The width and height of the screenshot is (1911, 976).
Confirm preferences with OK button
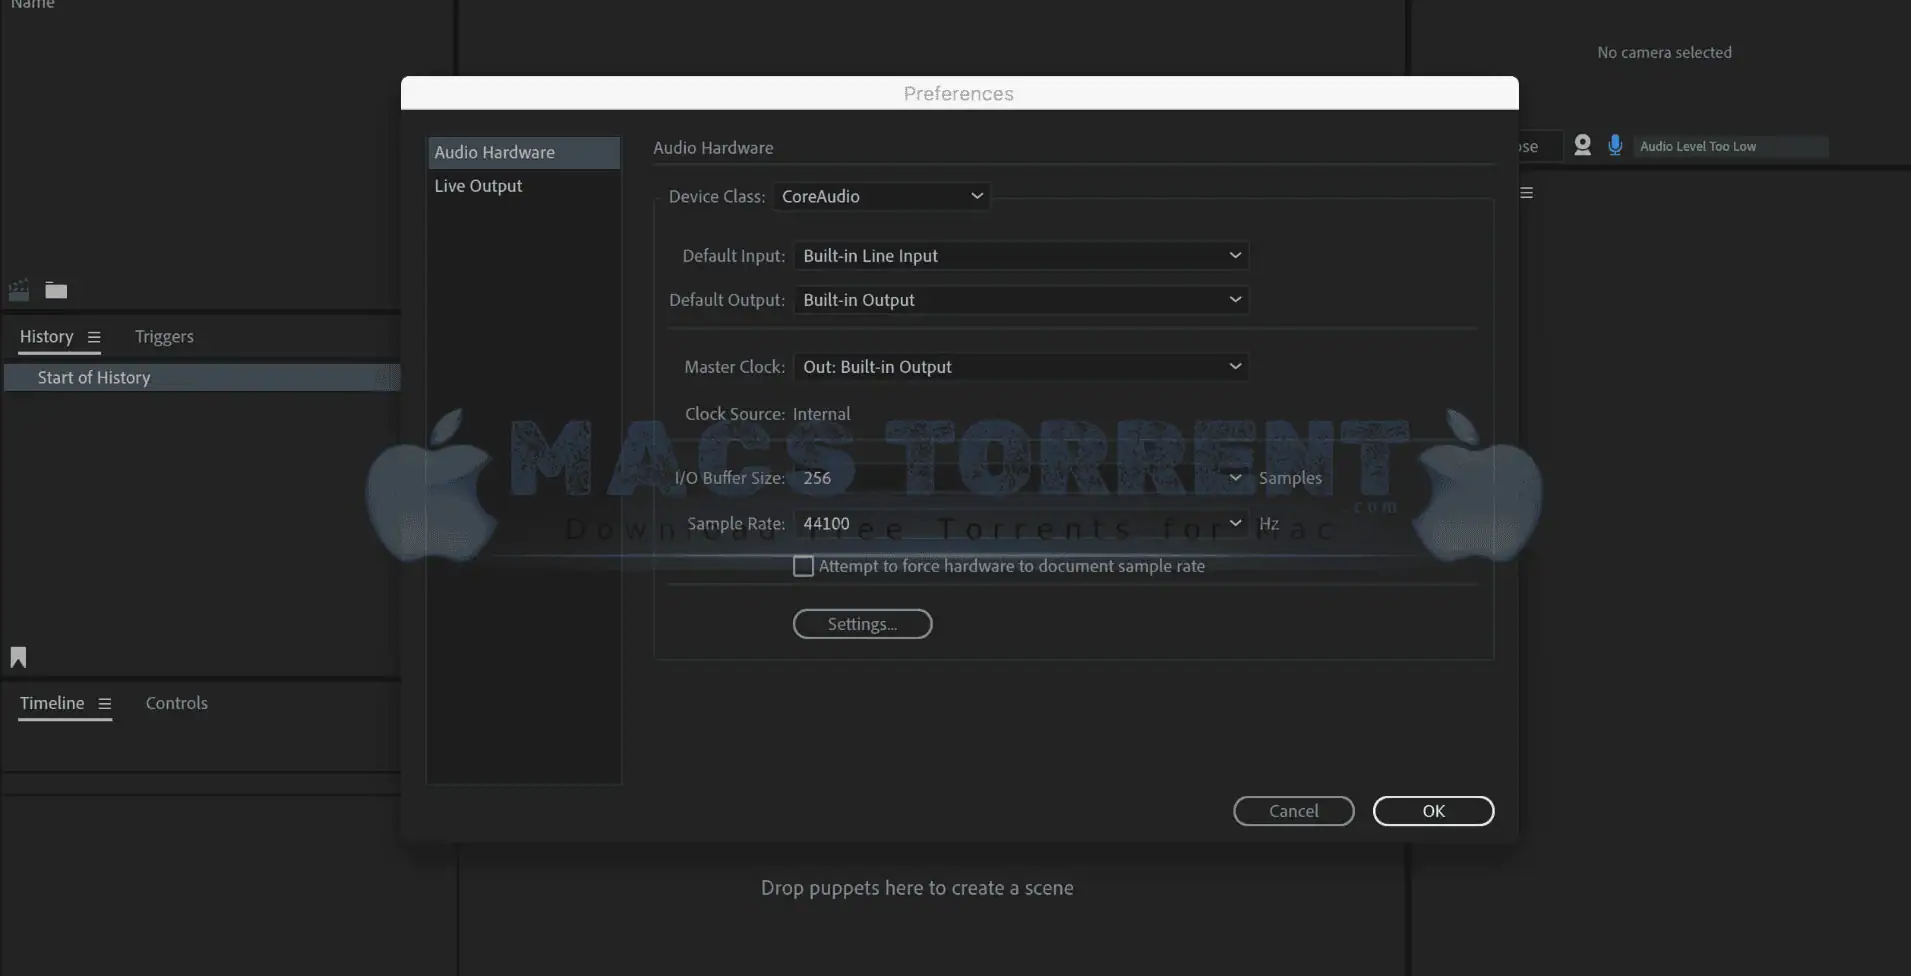point(1433,811)
